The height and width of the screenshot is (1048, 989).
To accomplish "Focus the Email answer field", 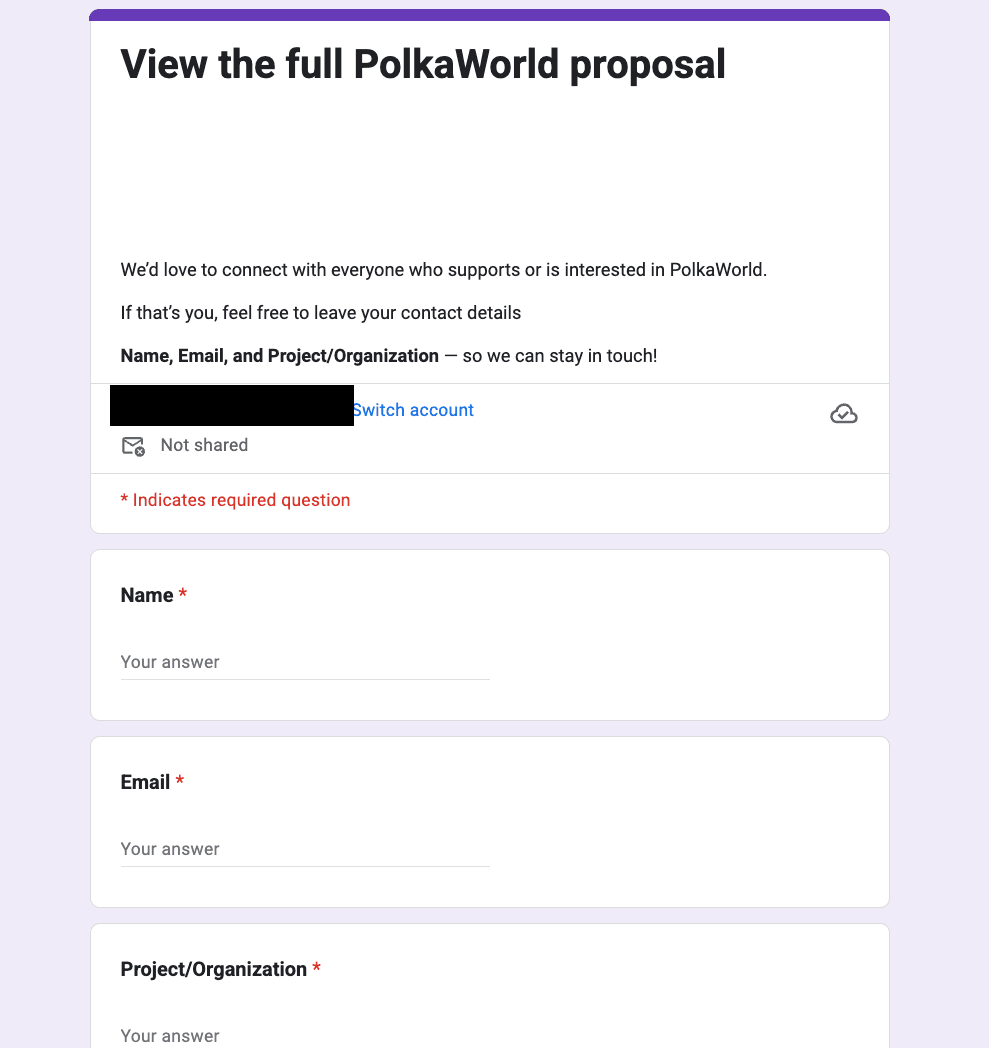I will point(305,849).
